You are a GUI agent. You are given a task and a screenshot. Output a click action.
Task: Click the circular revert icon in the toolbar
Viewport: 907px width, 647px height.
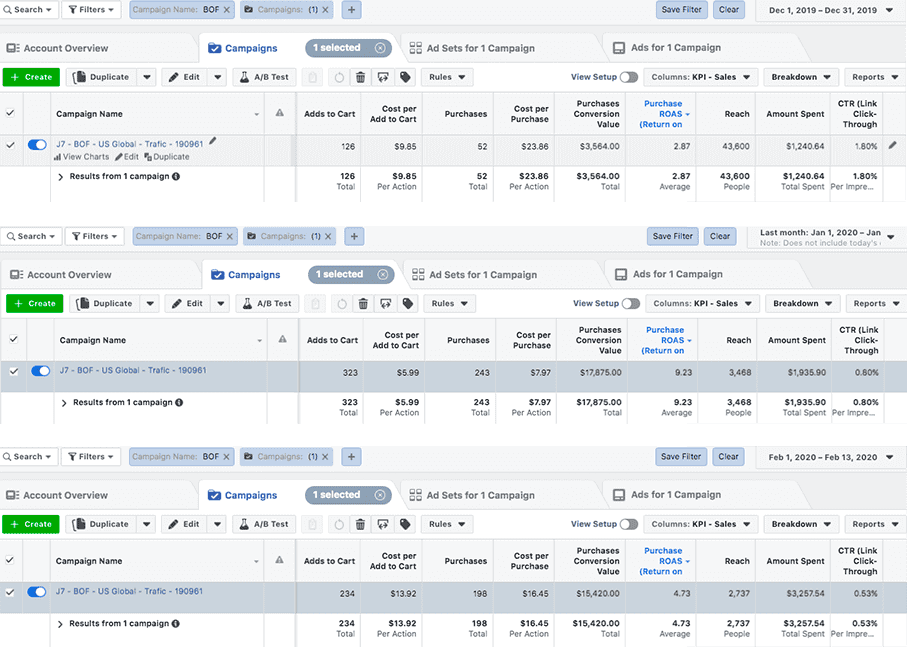tap(339, 77)
